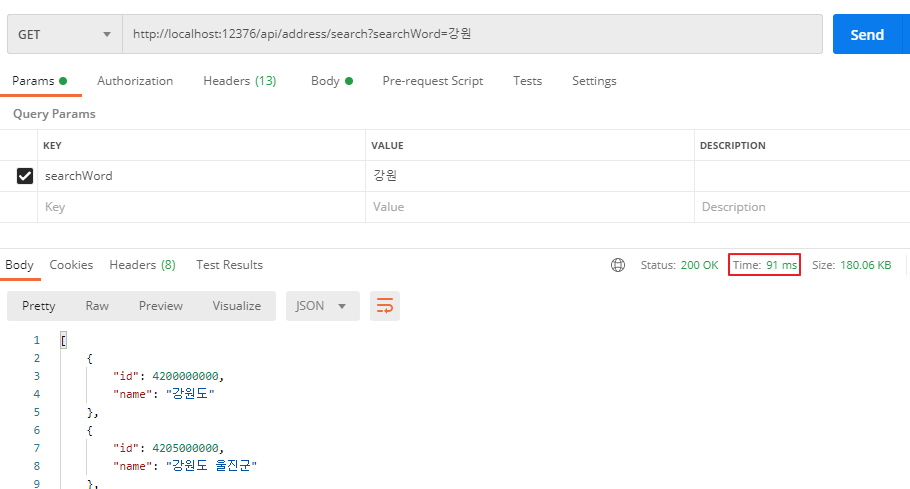Image resolution: width=910 pixels, height=489 pixels.
Task: Open the Test Results tab
Action: pyautogui.click(x=229, y=265)
